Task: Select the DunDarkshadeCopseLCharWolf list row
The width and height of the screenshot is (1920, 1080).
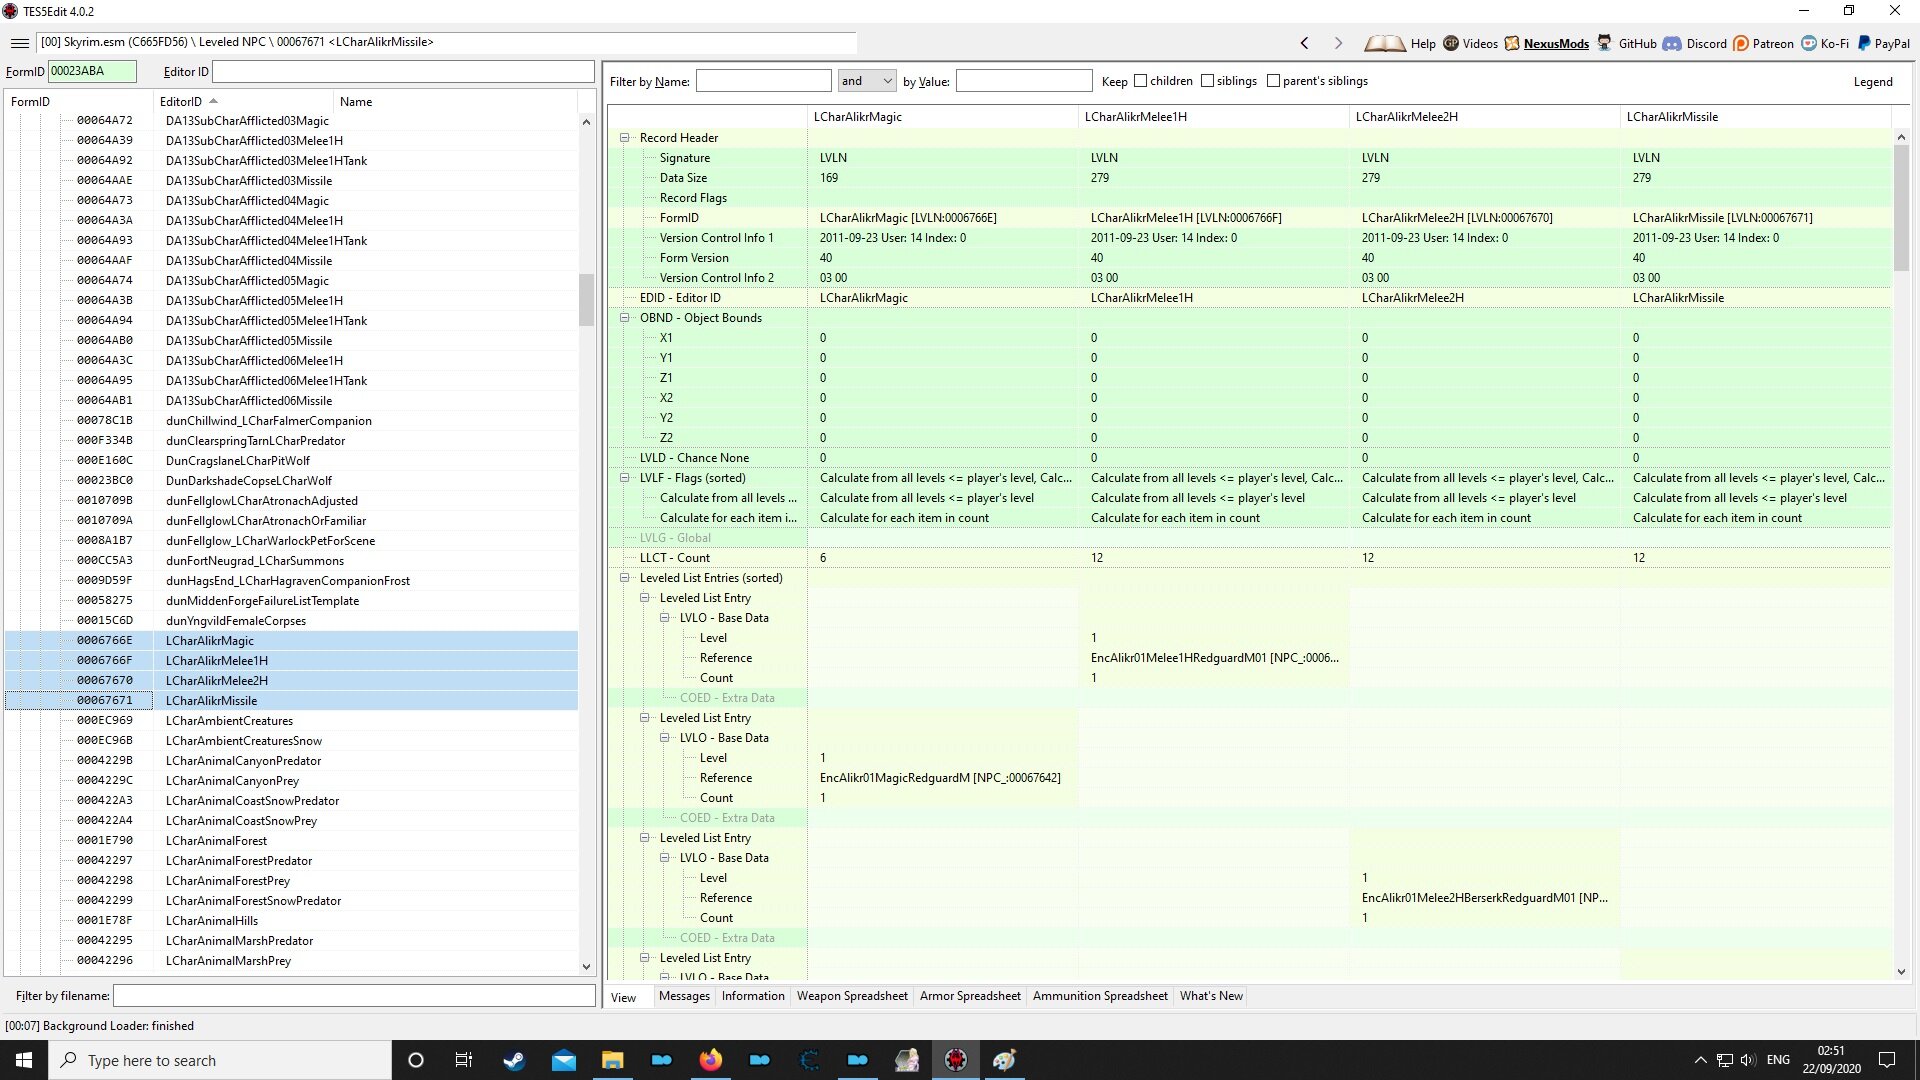Action: [292, 480]
